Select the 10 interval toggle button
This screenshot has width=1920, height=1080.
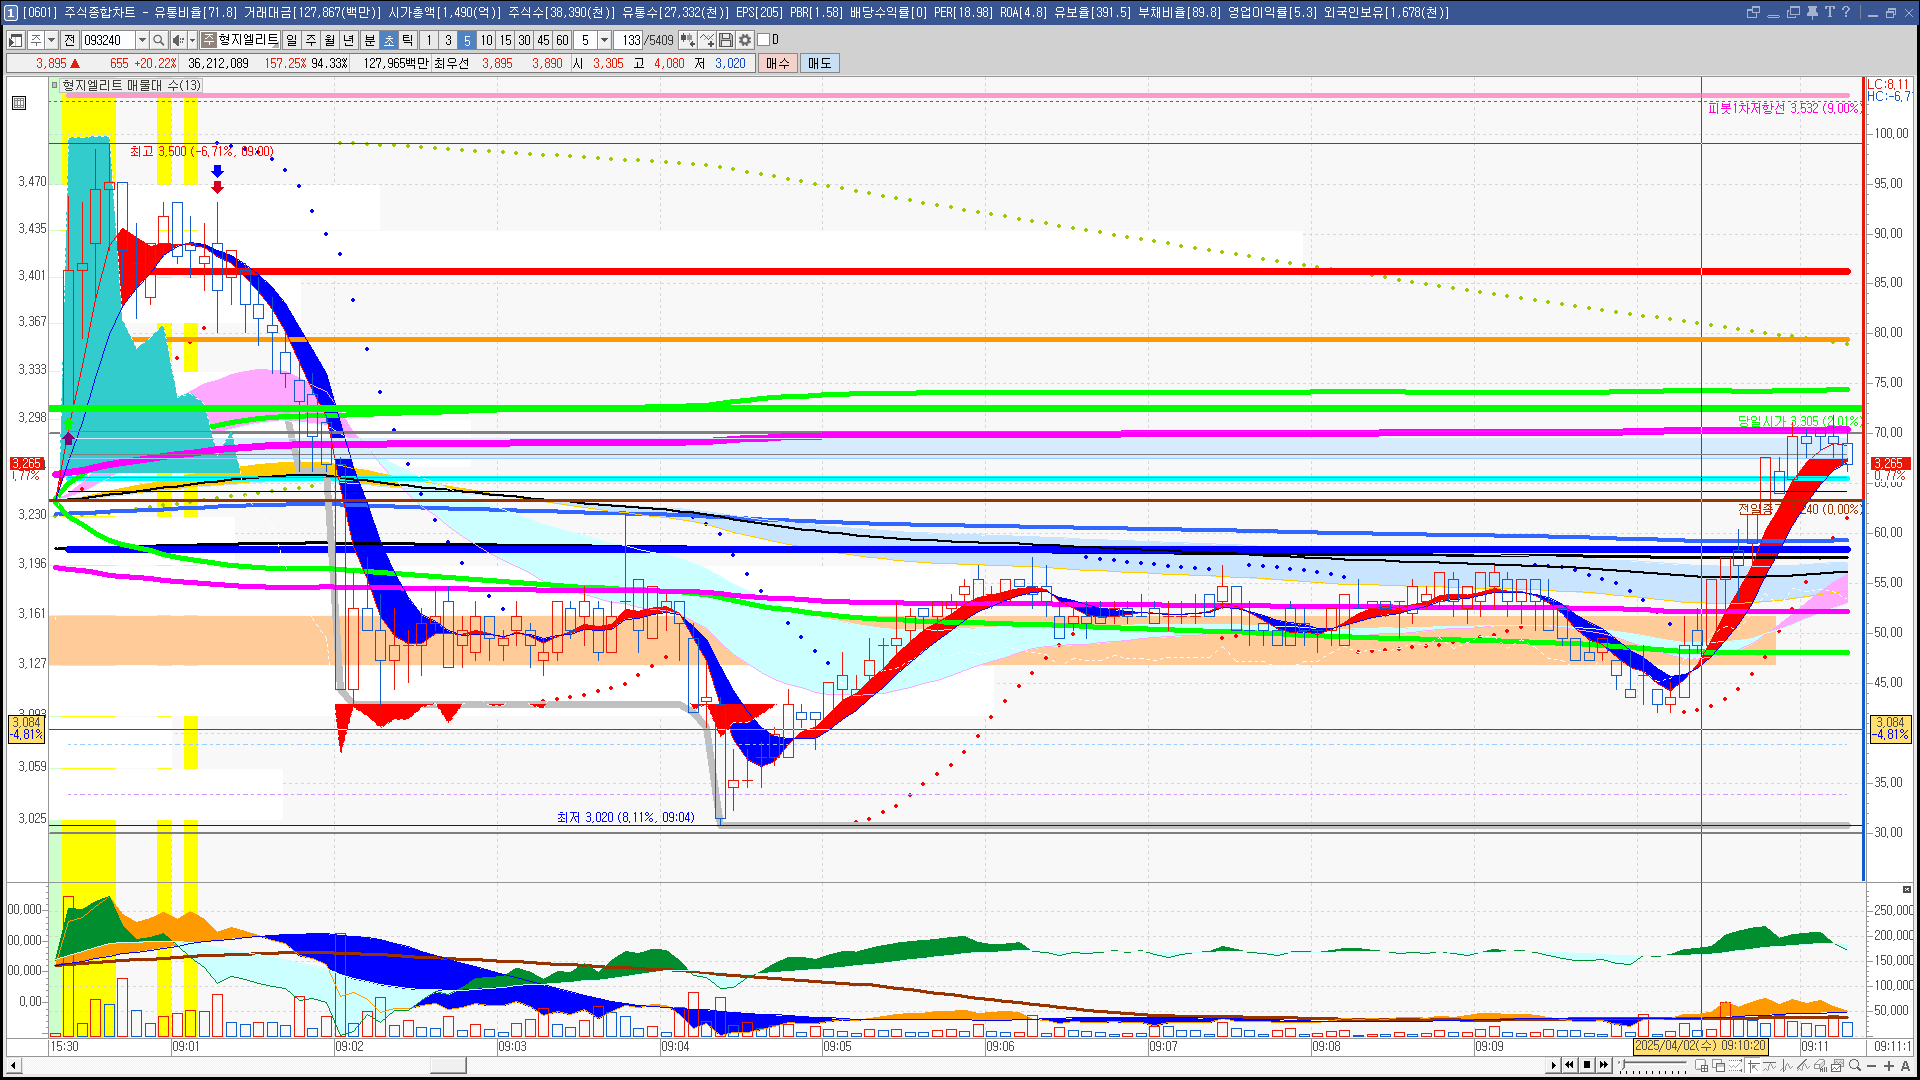click(x=486, y=40)
